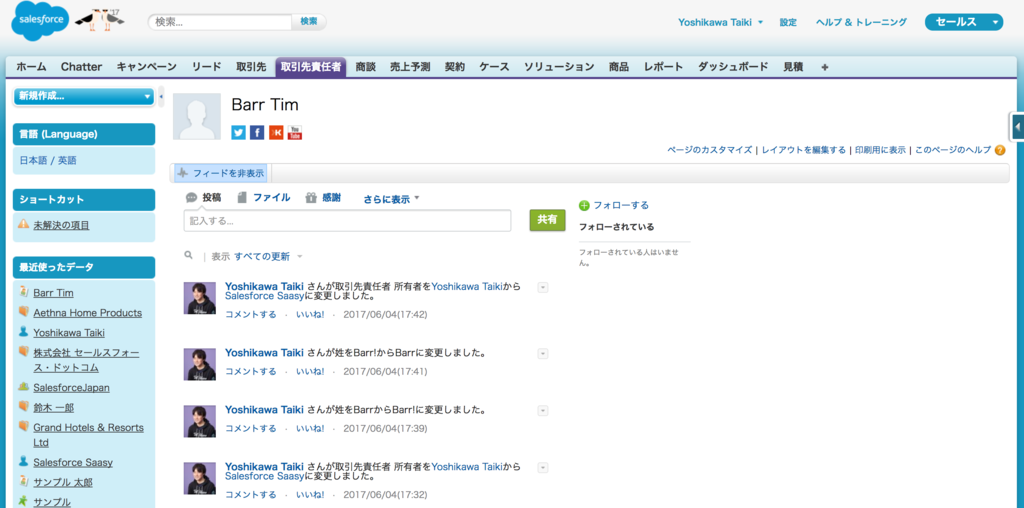Click ページのカスタマイズ link

(710, 150)
